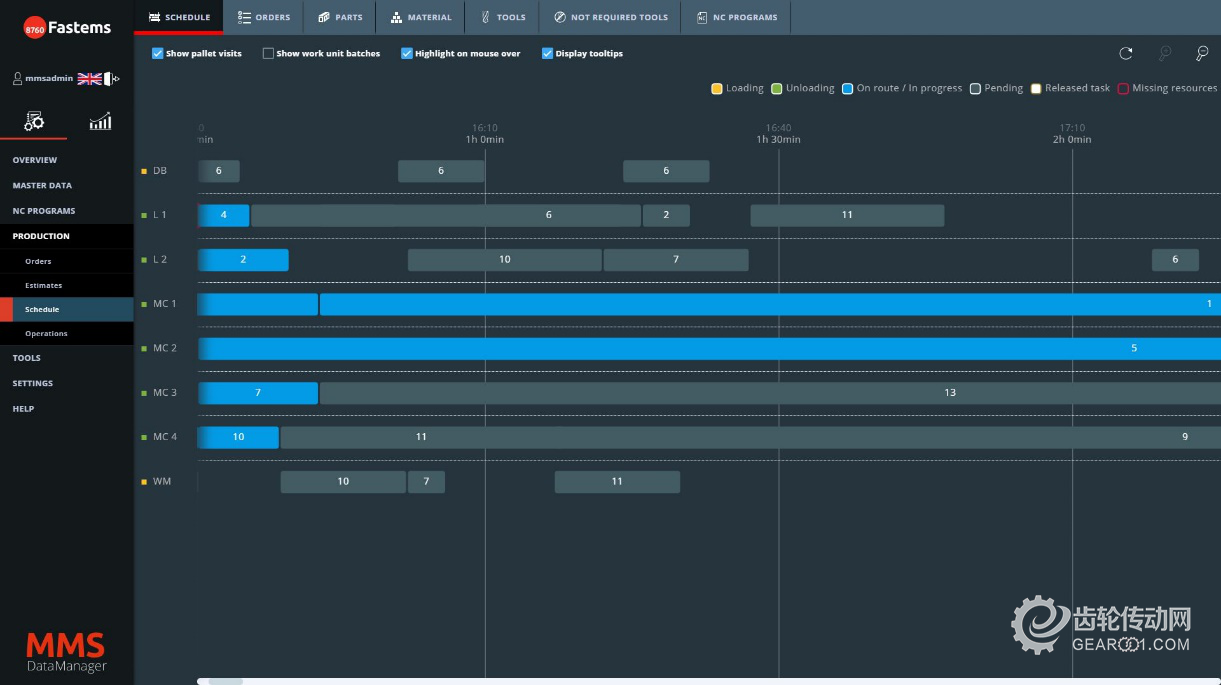The image size is (1221, 685).
Task: Go to Estimates under Production
Action: point(43,285)
